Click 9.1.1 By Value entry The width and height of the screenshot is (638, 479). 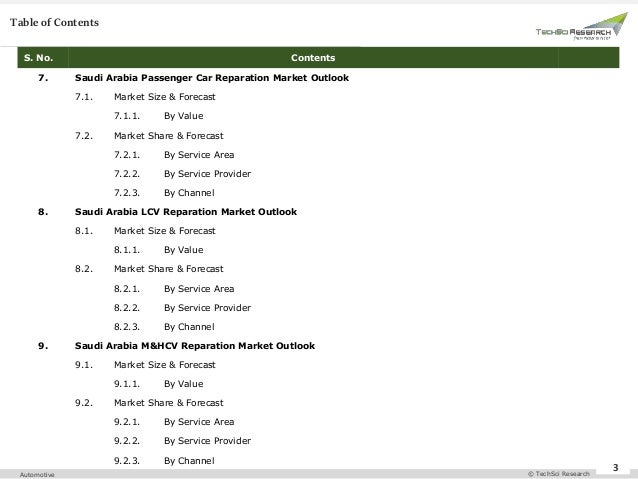pos(184,384)
